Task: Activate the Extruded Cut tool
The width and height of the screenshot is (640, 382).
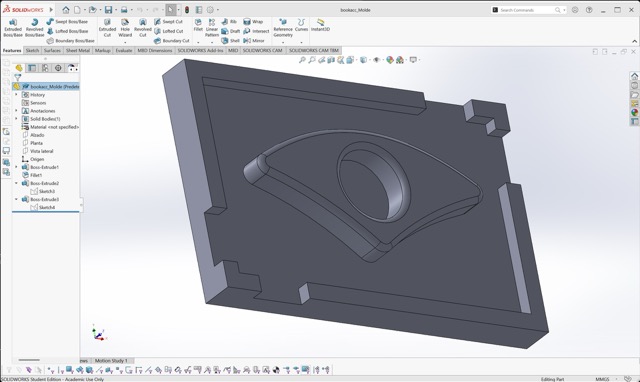Action: (x=107, y=28)
